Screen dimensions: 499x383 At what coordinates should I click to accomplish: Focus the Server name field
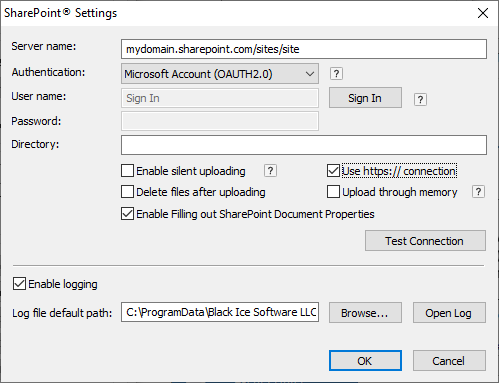tap(304, 49)
